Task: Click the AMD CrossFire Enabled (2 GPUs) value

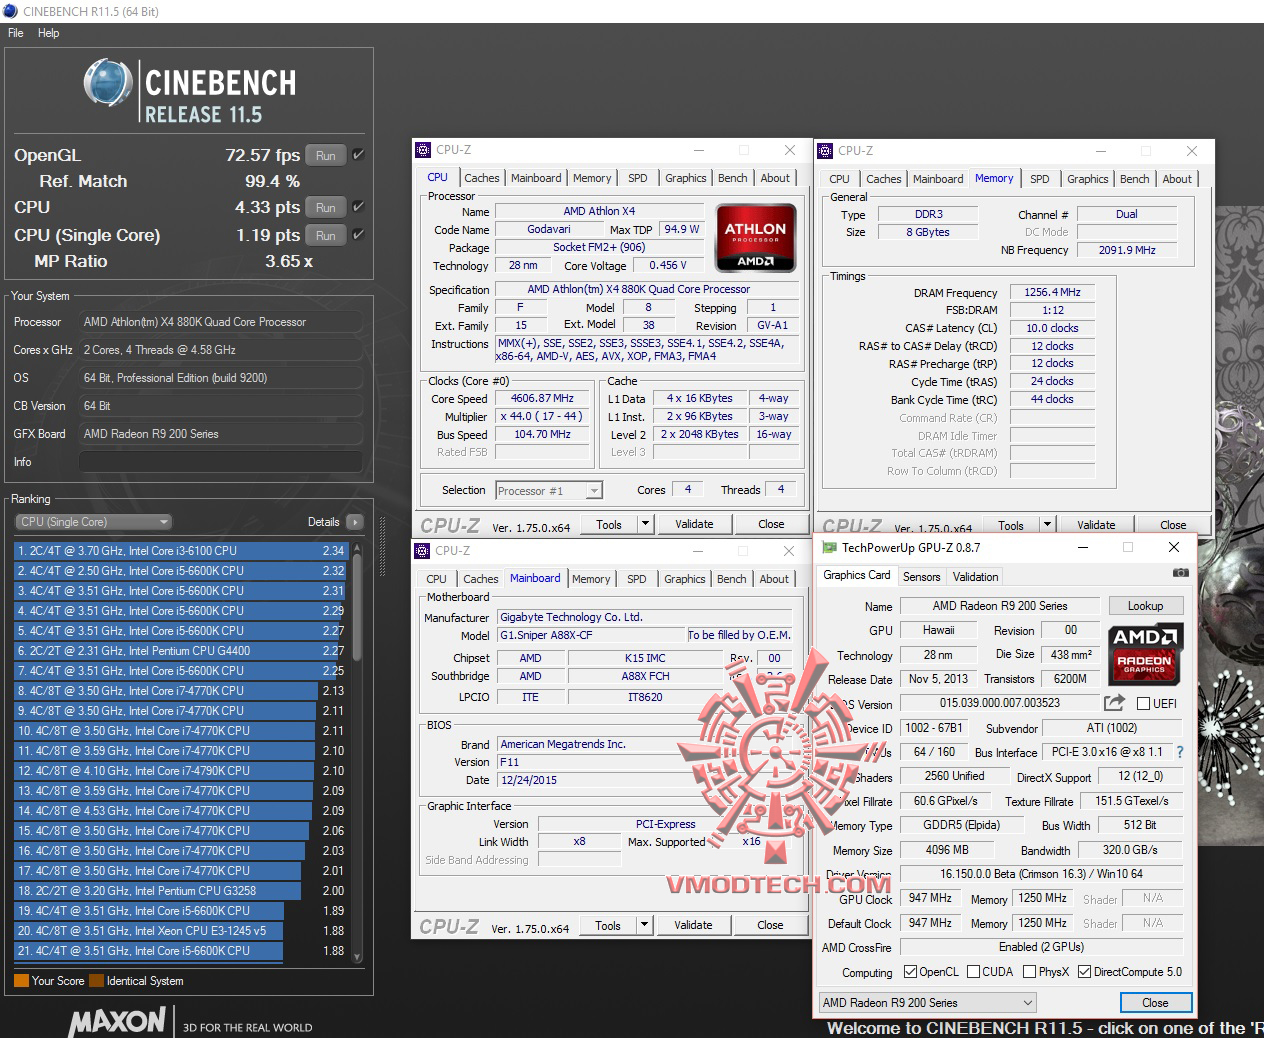Action: [x=1041, y=947]
